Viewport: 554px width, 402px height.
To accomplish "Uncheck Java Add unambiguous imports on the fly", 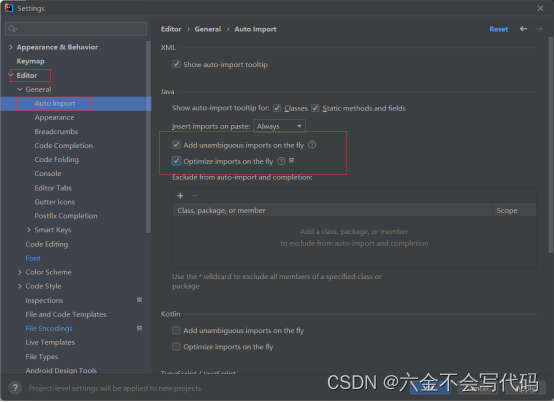I will click(176, 145).
